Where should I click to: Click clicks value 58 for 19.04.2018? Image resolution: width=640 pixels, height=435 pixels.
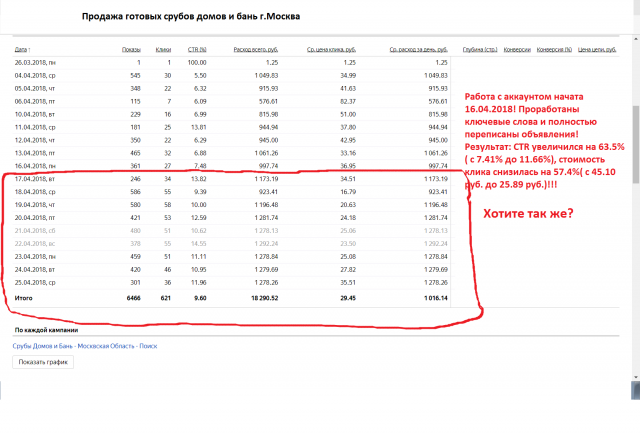[167, 205]
